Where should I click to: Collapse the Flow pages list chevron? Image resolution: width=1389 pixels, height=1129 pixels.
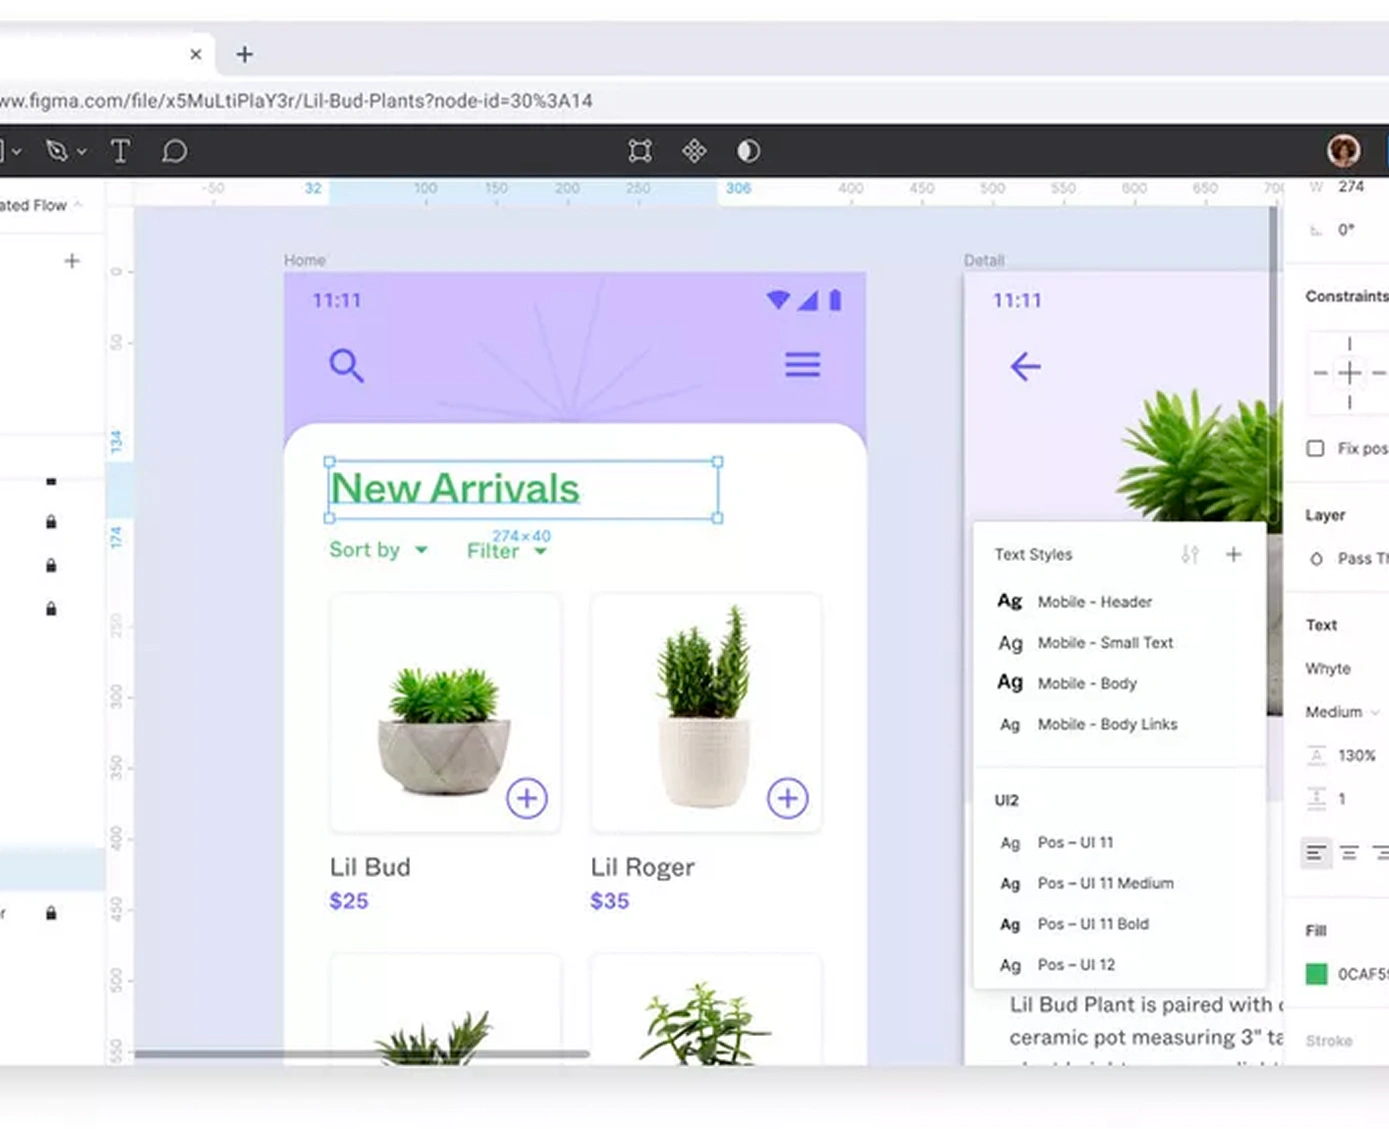coord(78,205)
